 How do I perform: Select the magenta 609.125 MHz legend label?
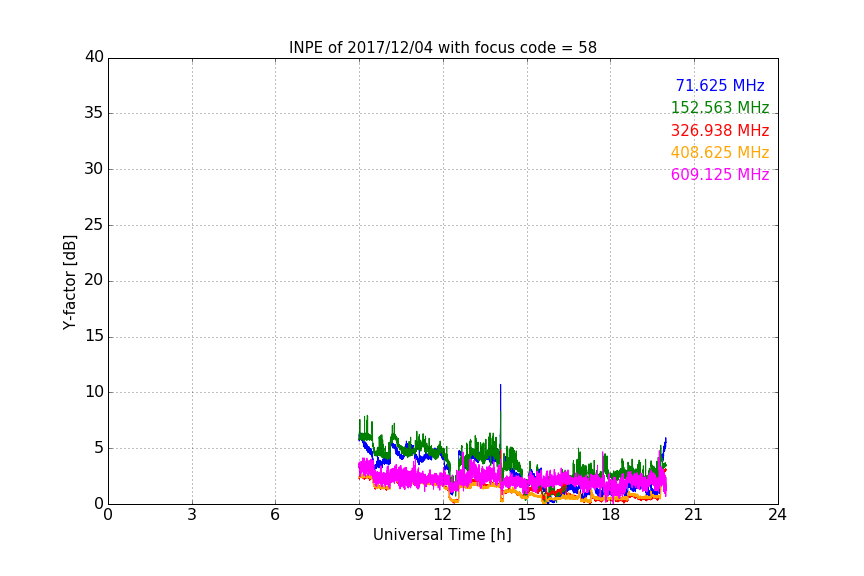pos(720,174)
